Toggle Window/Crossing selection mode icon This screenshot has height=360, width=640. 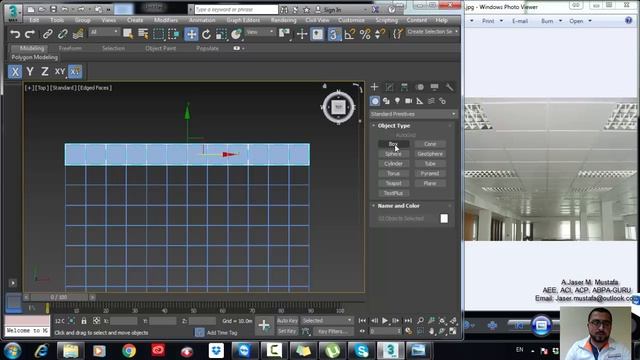click(x=173, y=34)
